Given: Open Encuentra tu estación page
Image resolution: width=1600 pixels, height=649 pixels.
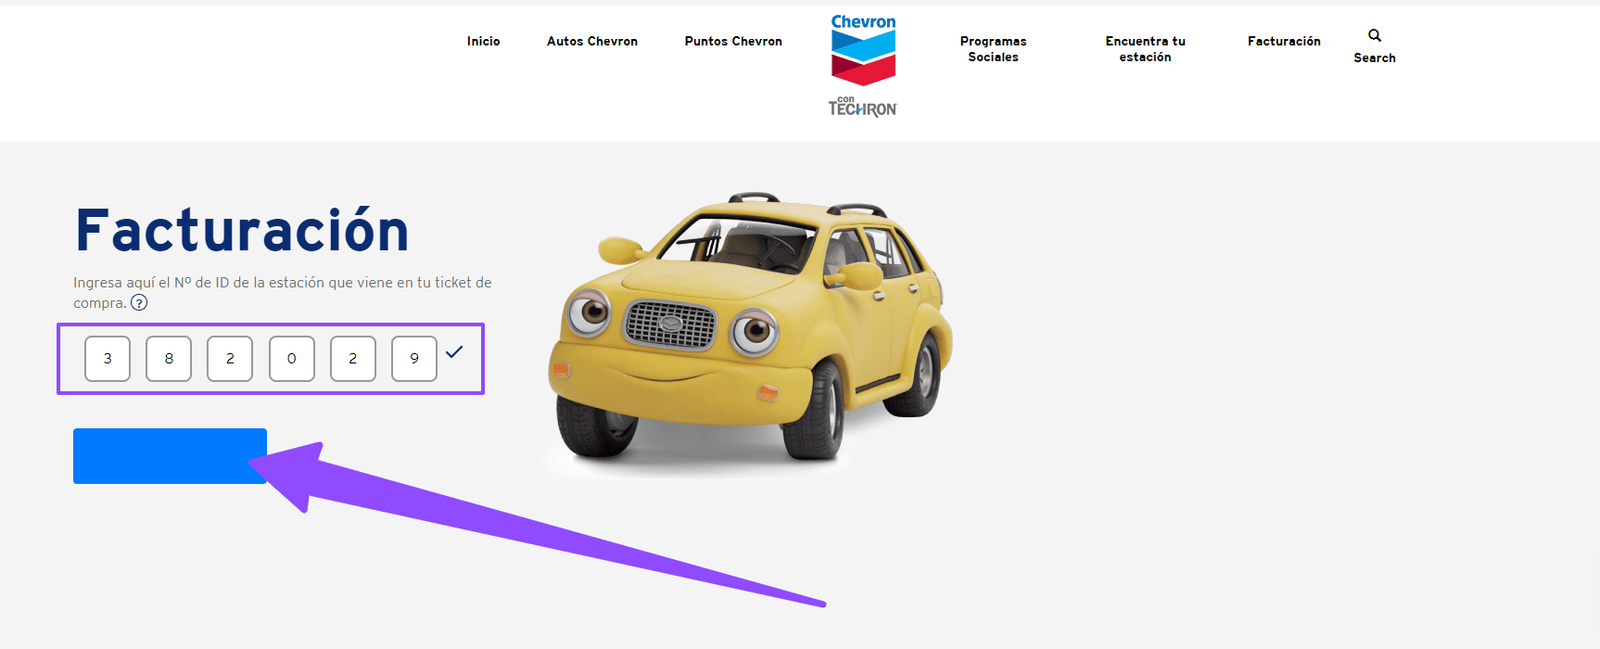Looking at the screenshot, I should (1145, 49).
